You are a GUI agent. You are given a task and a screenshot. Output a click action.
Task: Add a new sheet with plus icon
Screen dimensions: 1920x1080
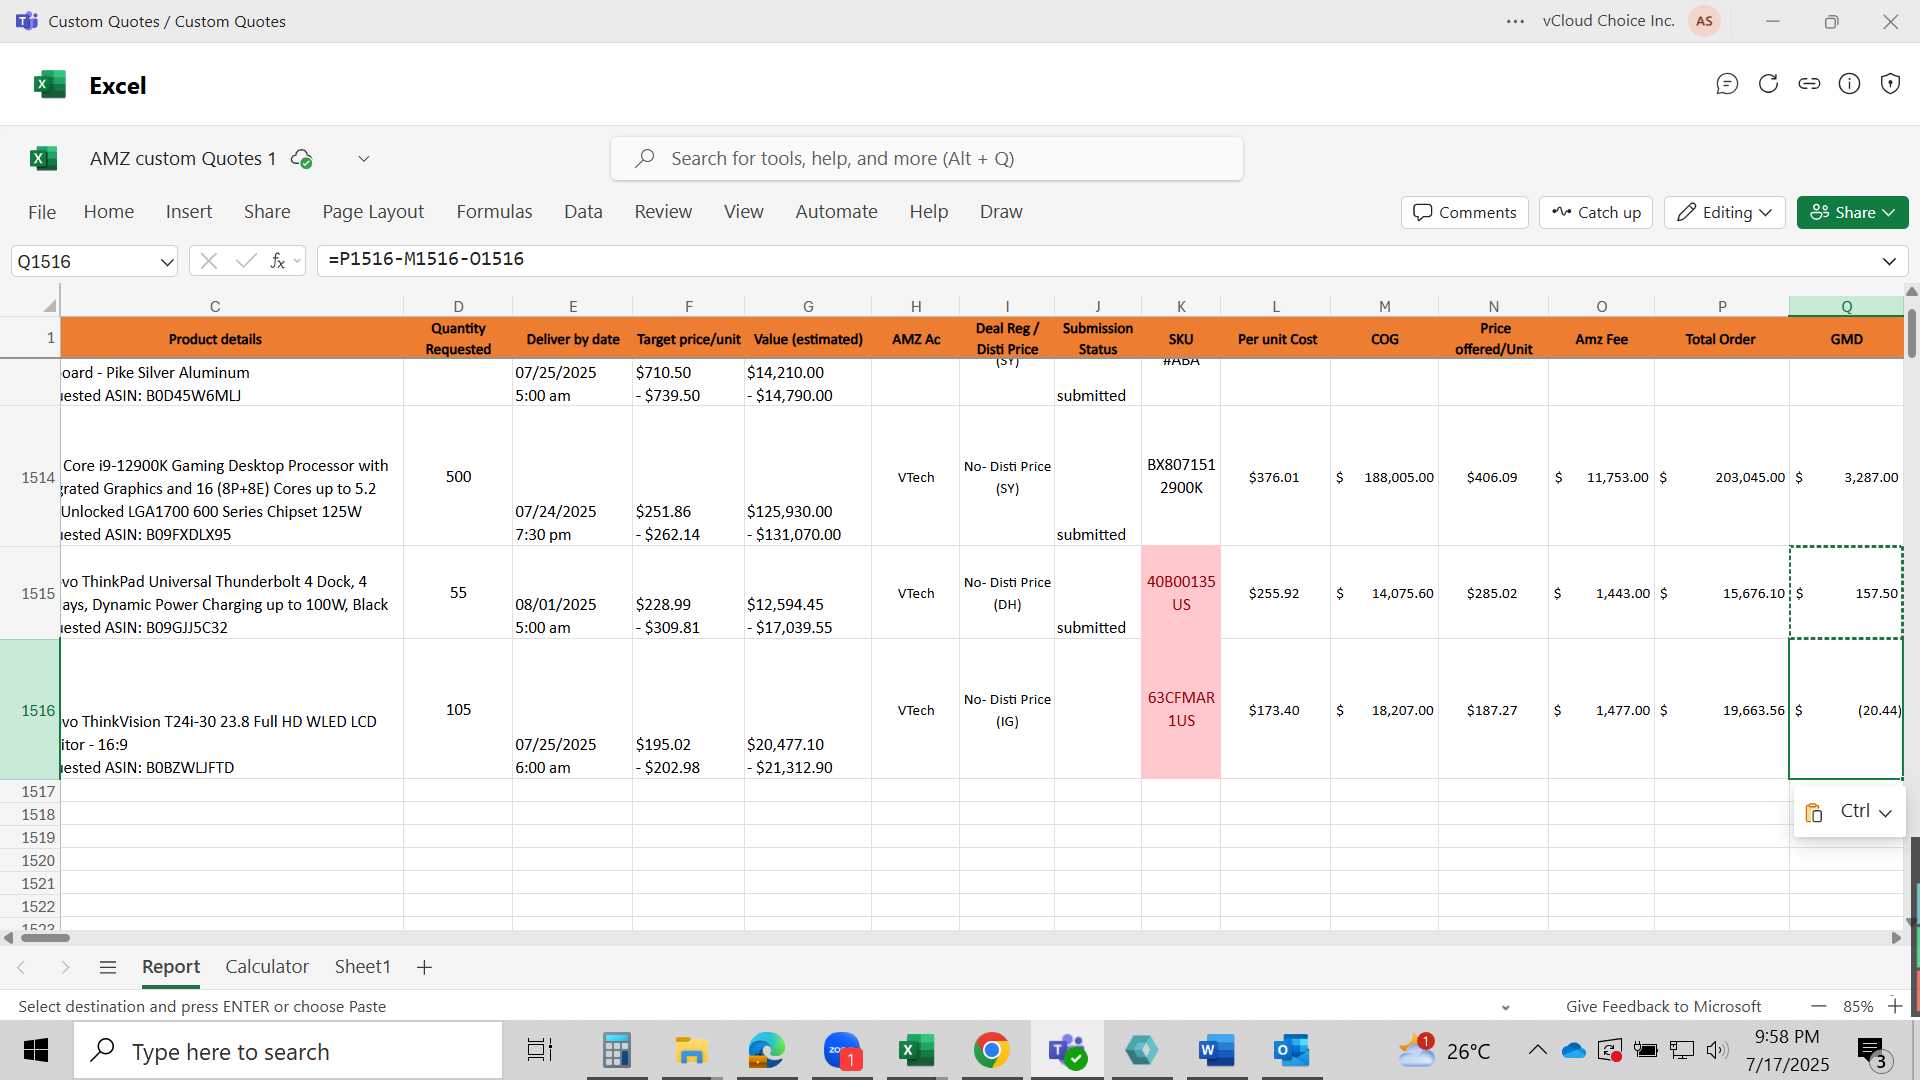click(x=424, y=967)
